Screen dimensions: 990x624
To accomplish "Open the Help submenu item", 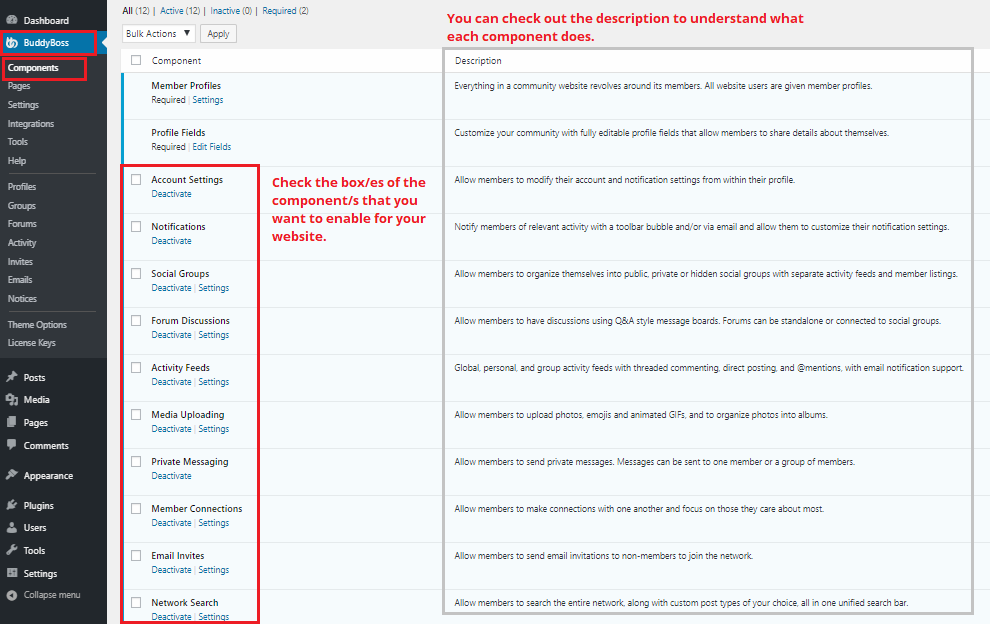I will point(17,161).
